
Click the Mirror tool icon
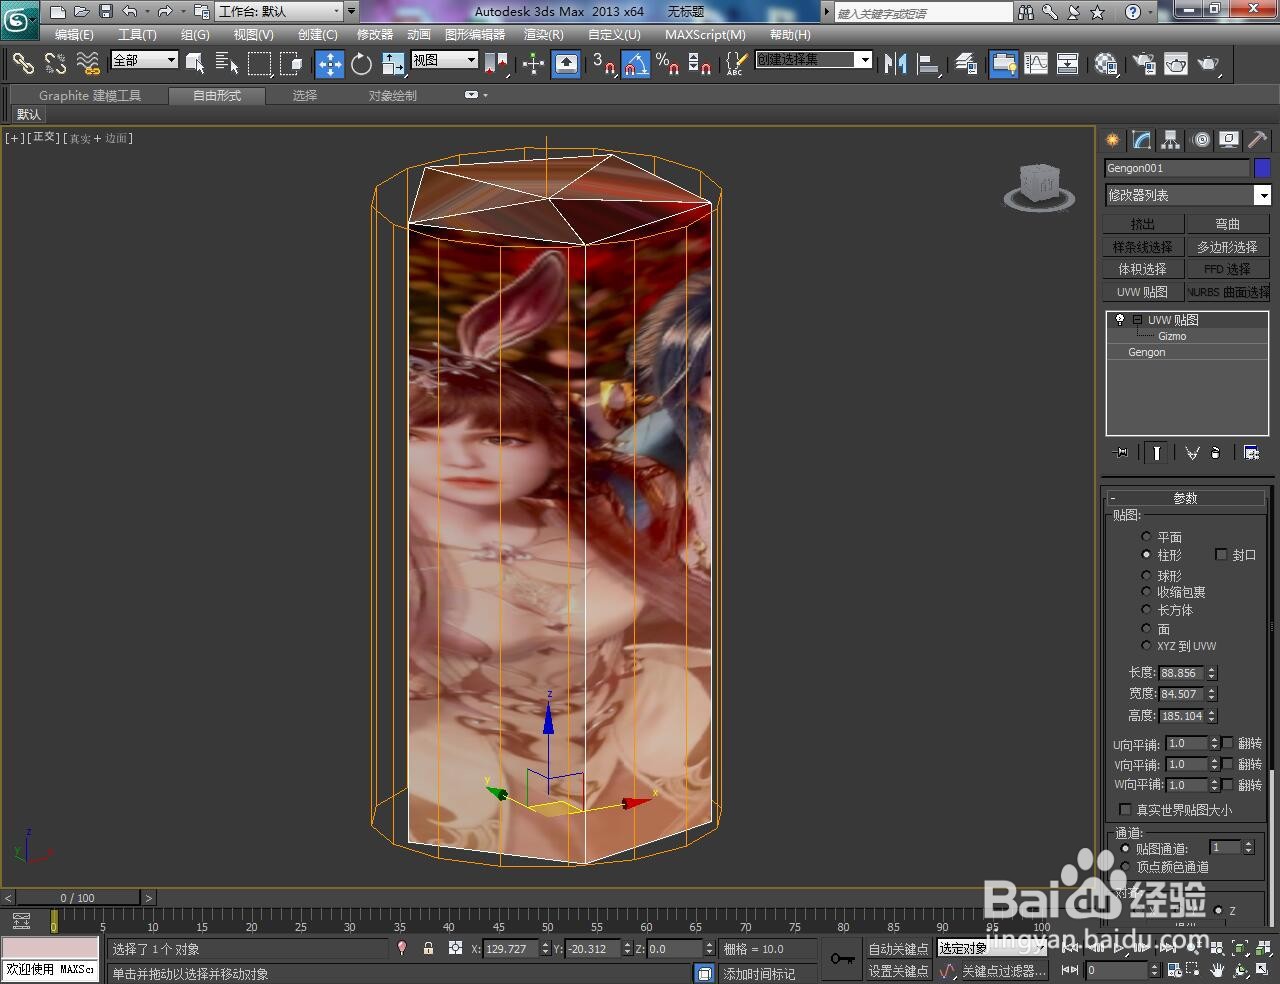point(896,64)
